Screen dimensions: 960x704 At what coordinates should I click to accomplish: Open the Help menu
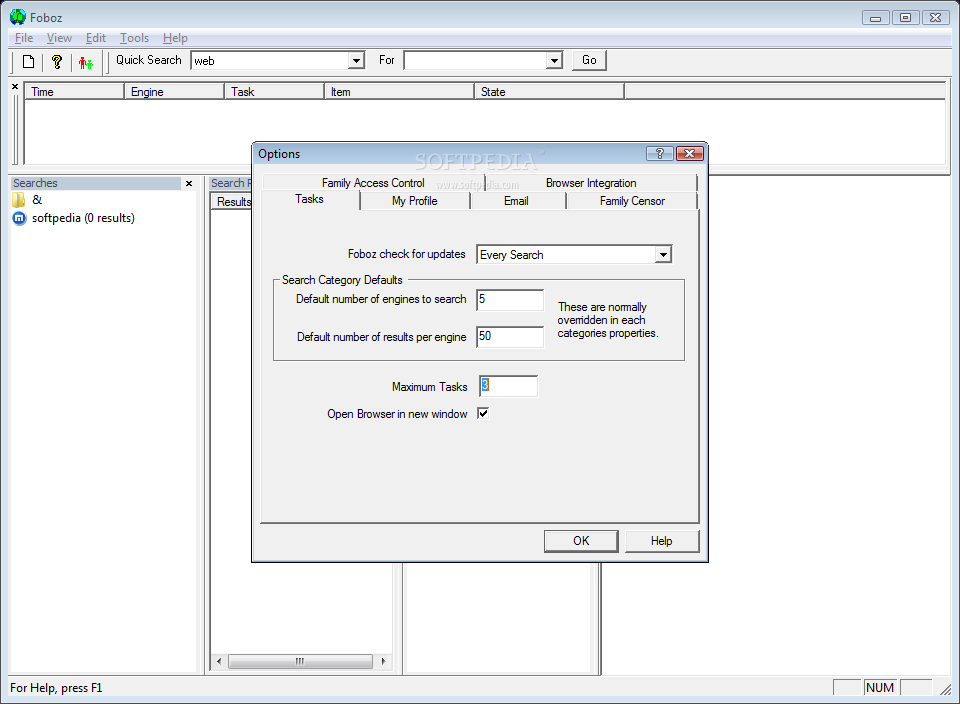click(x=175, y=38)
